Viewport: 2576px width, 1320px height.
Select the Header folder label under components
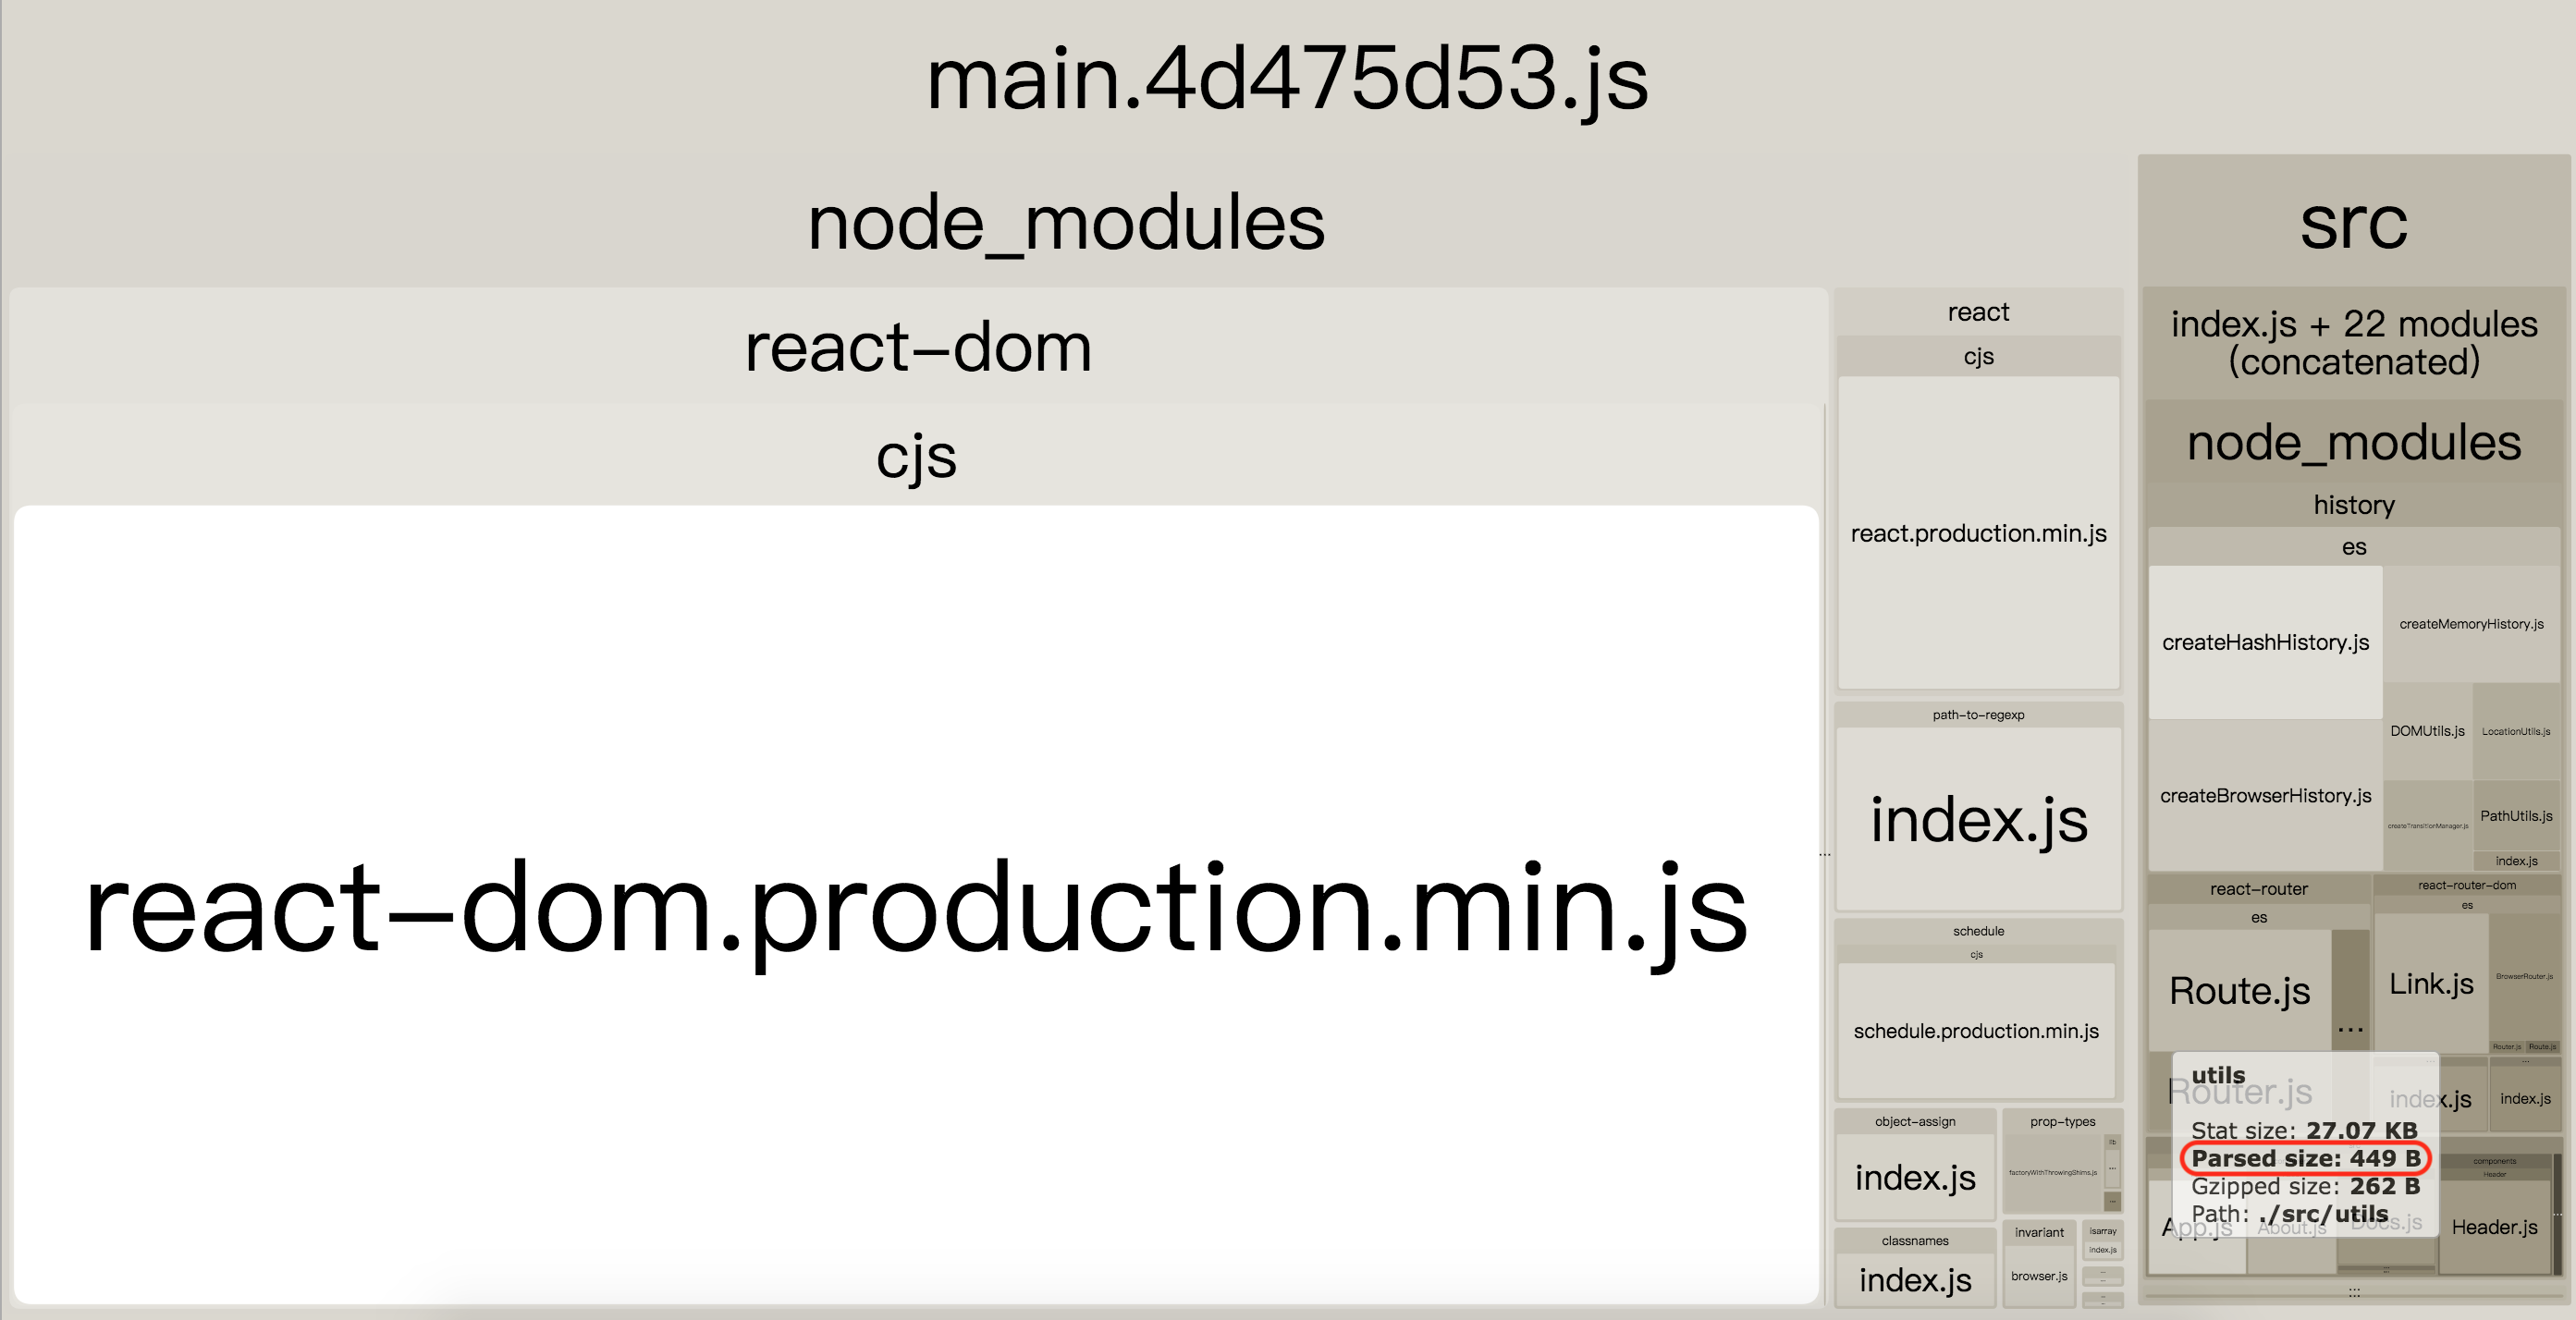pos(2494,1174)
